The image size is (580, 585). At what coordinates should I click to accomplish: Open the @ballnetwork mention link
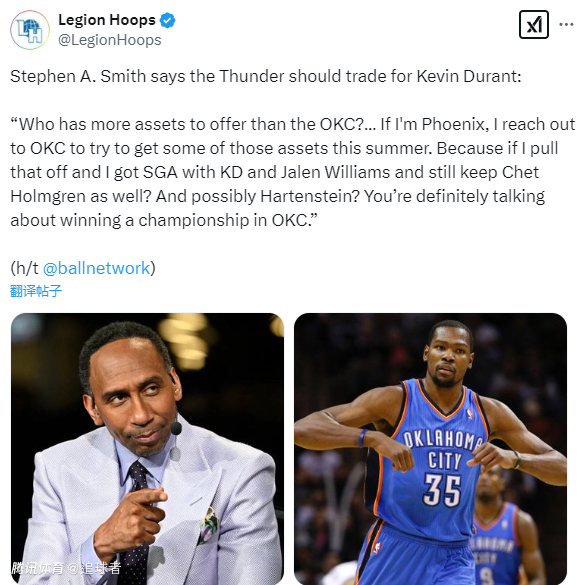point(97,268)
